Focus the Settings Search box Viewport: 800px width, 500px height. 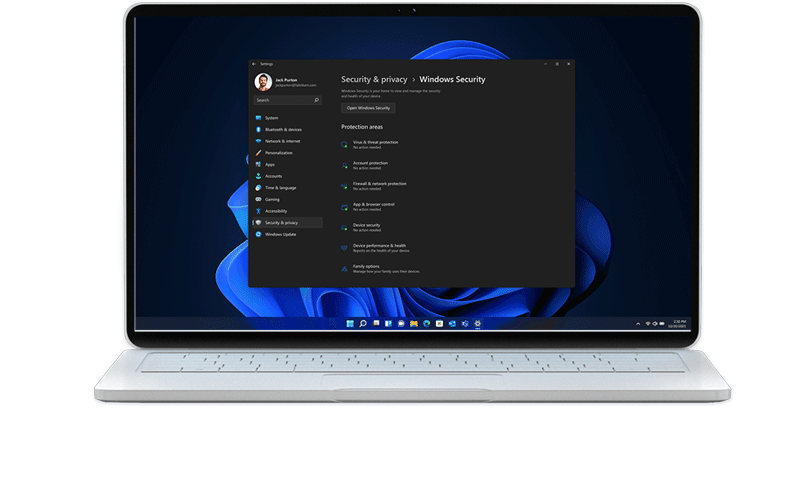[287, 100]
